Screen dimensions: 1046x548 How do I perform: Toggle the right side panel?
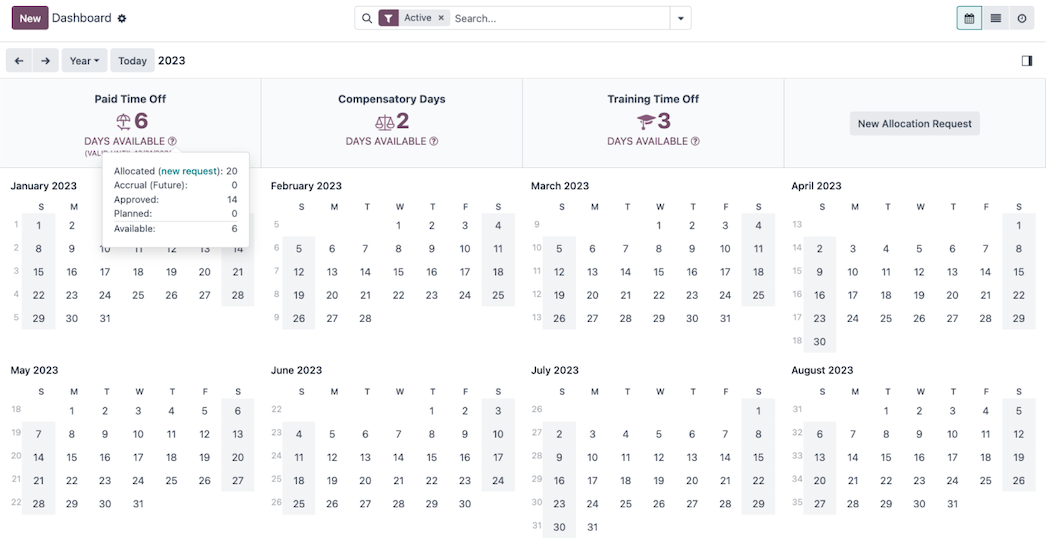coord(1026,61)
